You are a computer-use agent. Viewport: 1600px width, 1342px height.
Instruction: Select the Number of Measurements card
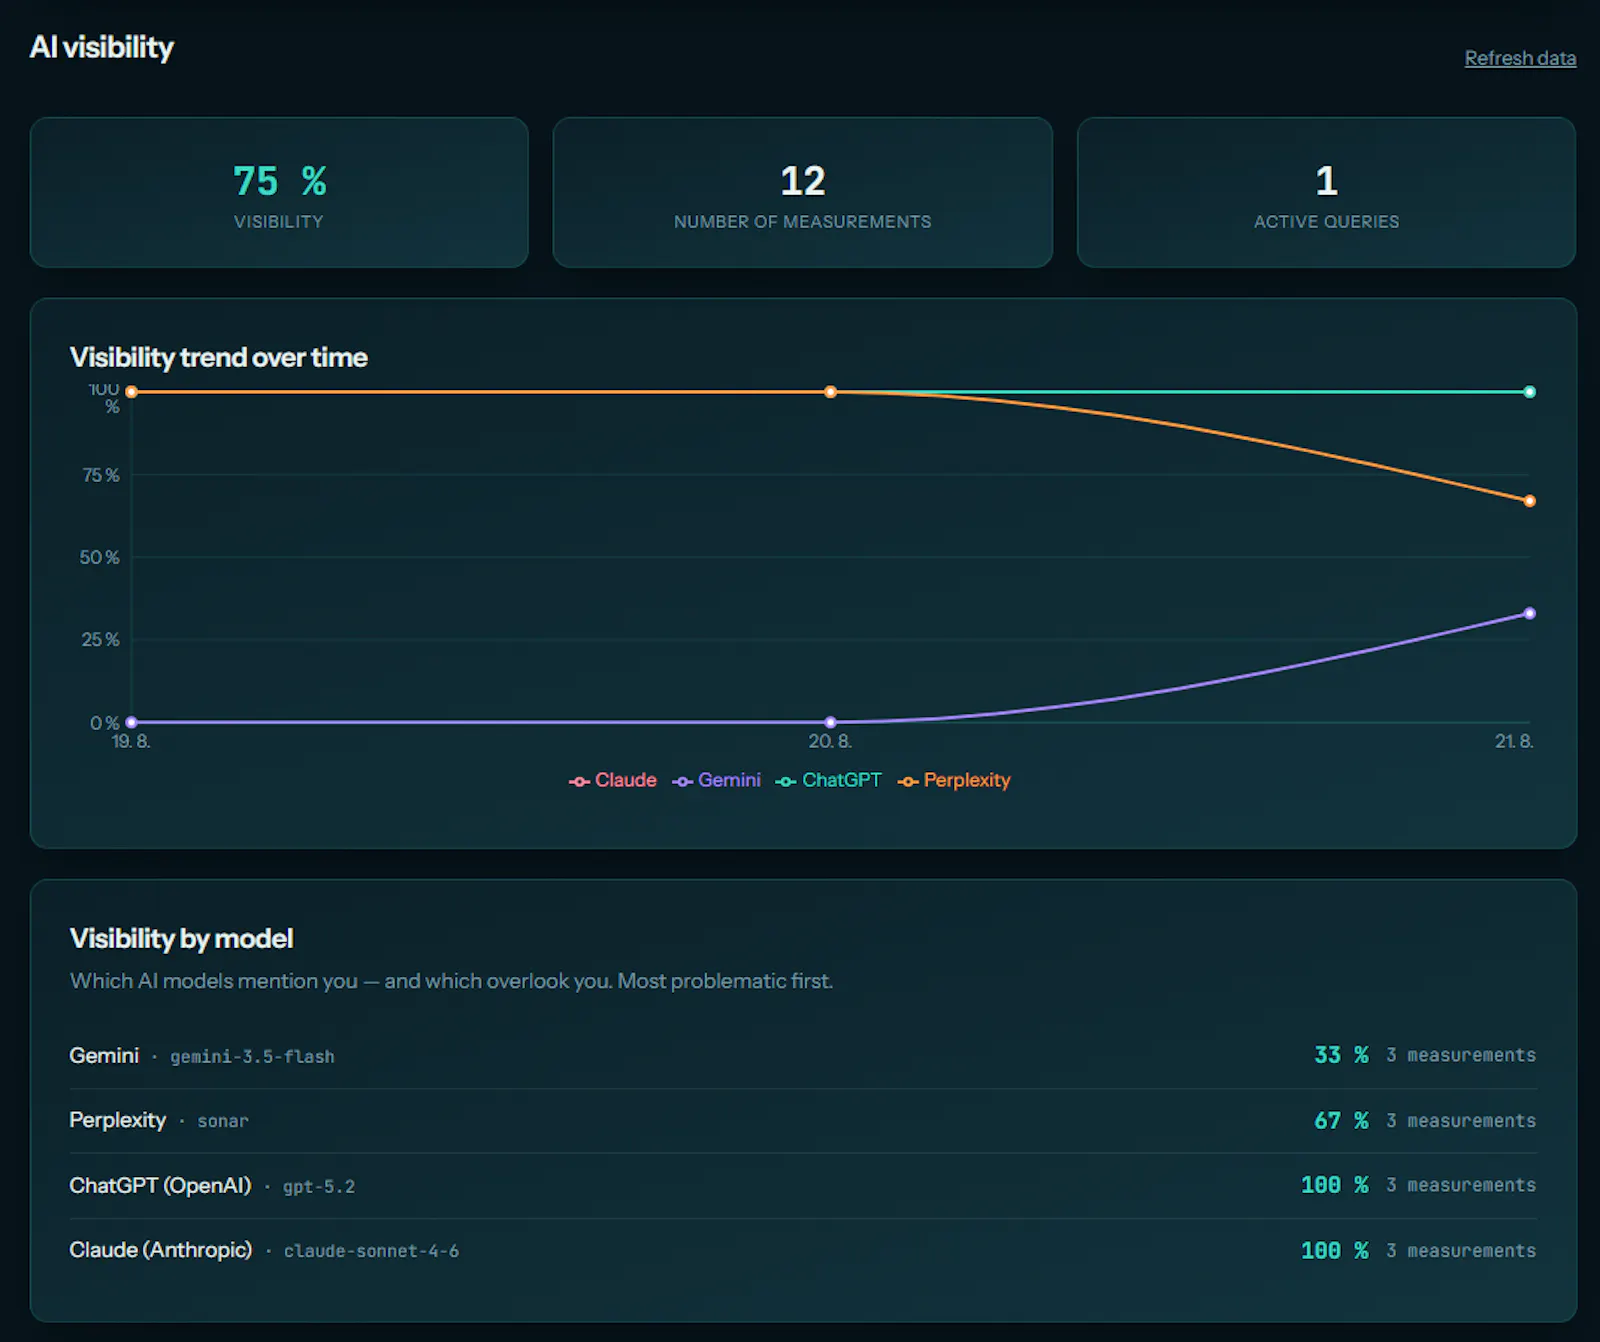pos(803,192)
